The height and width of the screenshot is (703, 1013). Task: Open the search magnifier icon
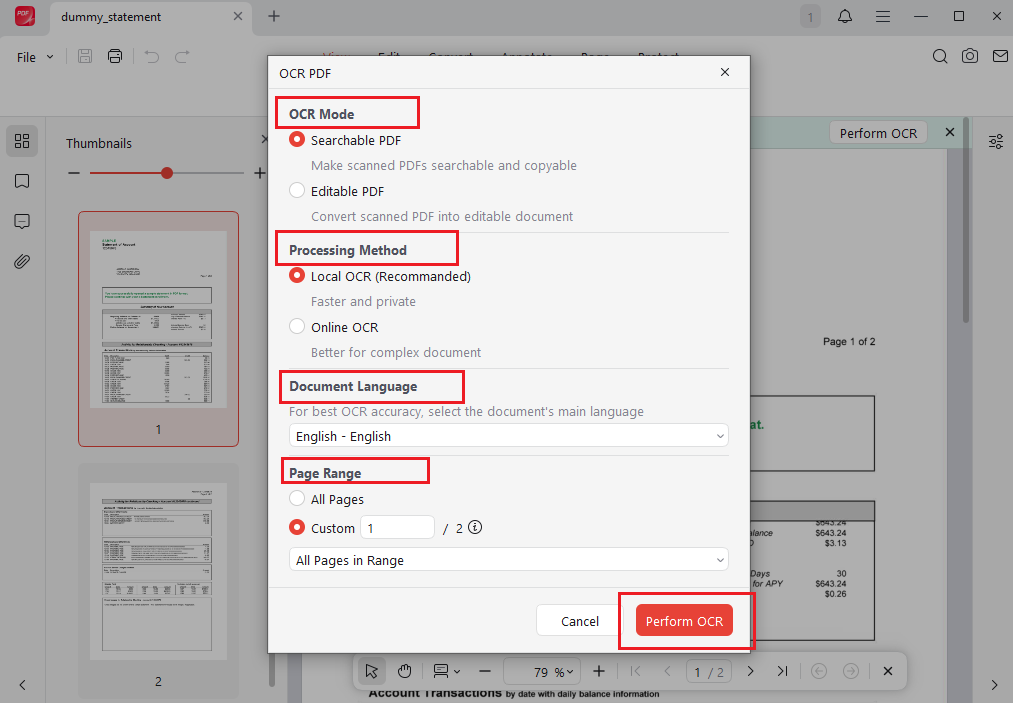point(940,56)
